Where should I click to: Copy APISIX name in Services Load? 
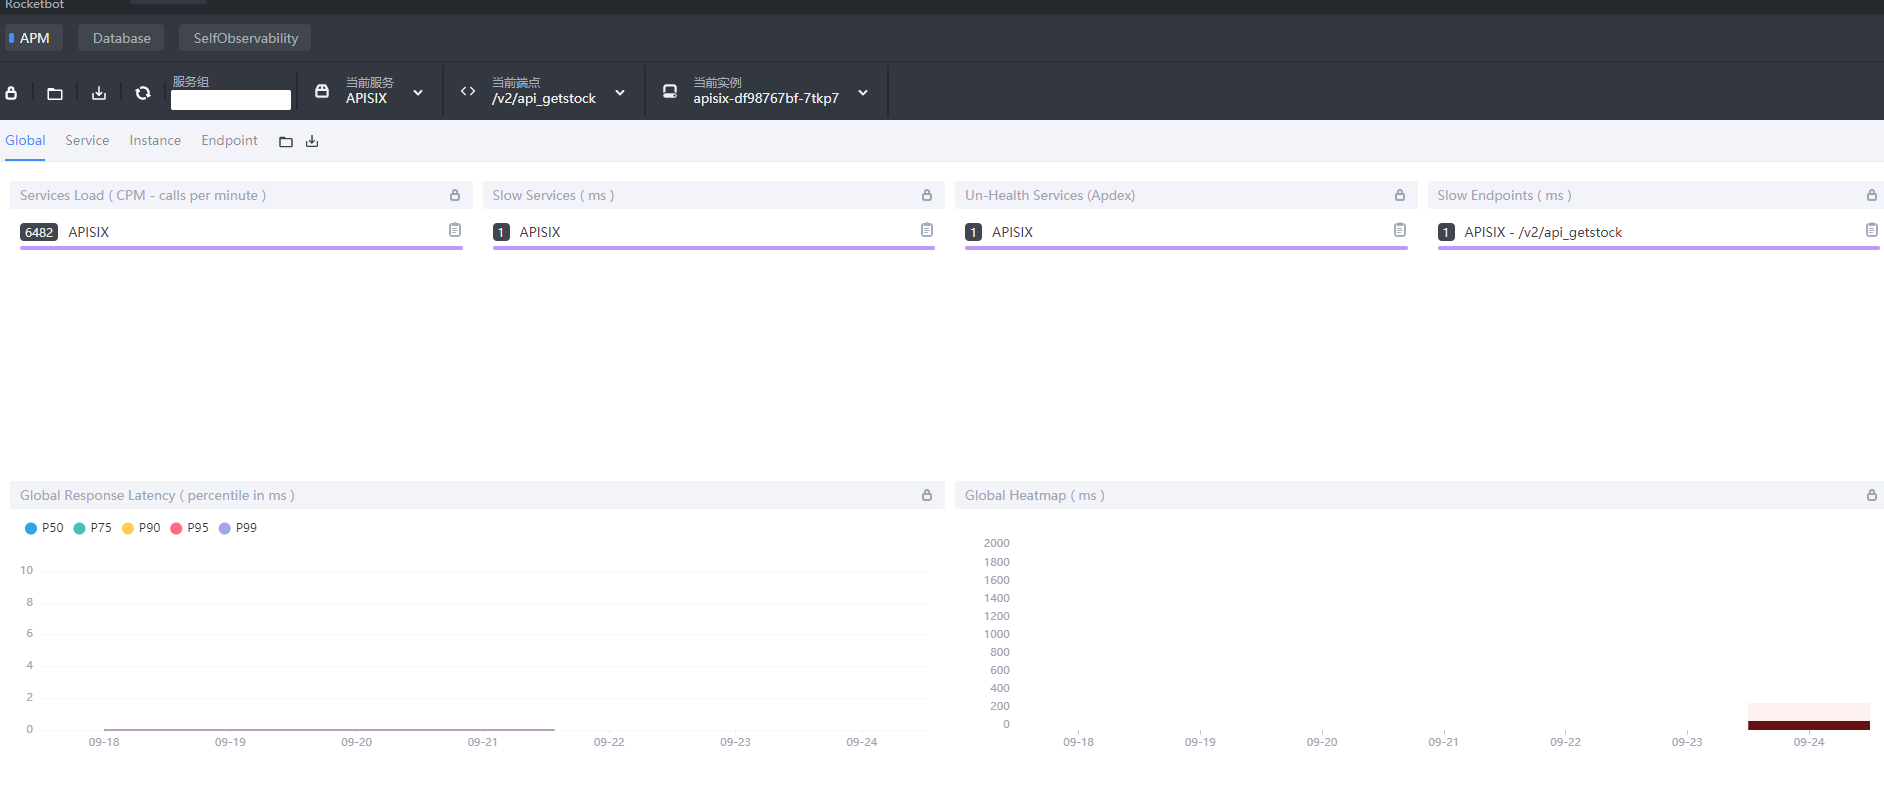[x=455, y=230]
